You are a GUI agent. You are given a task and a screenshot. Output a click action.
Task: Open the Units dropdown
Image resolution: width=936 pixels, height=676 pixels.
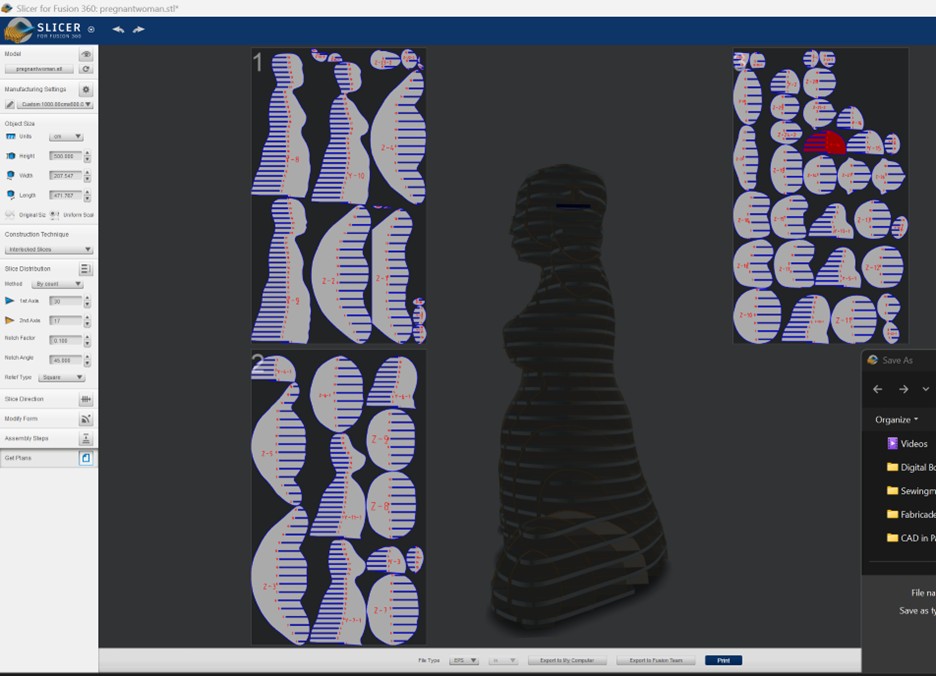click(66, 136)
